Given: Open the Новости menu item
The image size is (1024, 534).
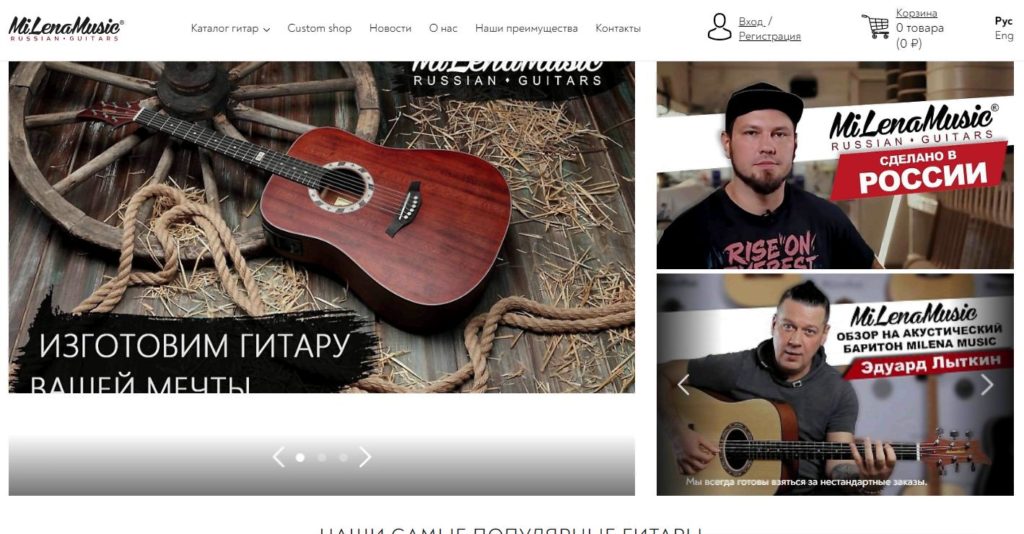Looking at the screenshot, I should click(x=390, y=28).
